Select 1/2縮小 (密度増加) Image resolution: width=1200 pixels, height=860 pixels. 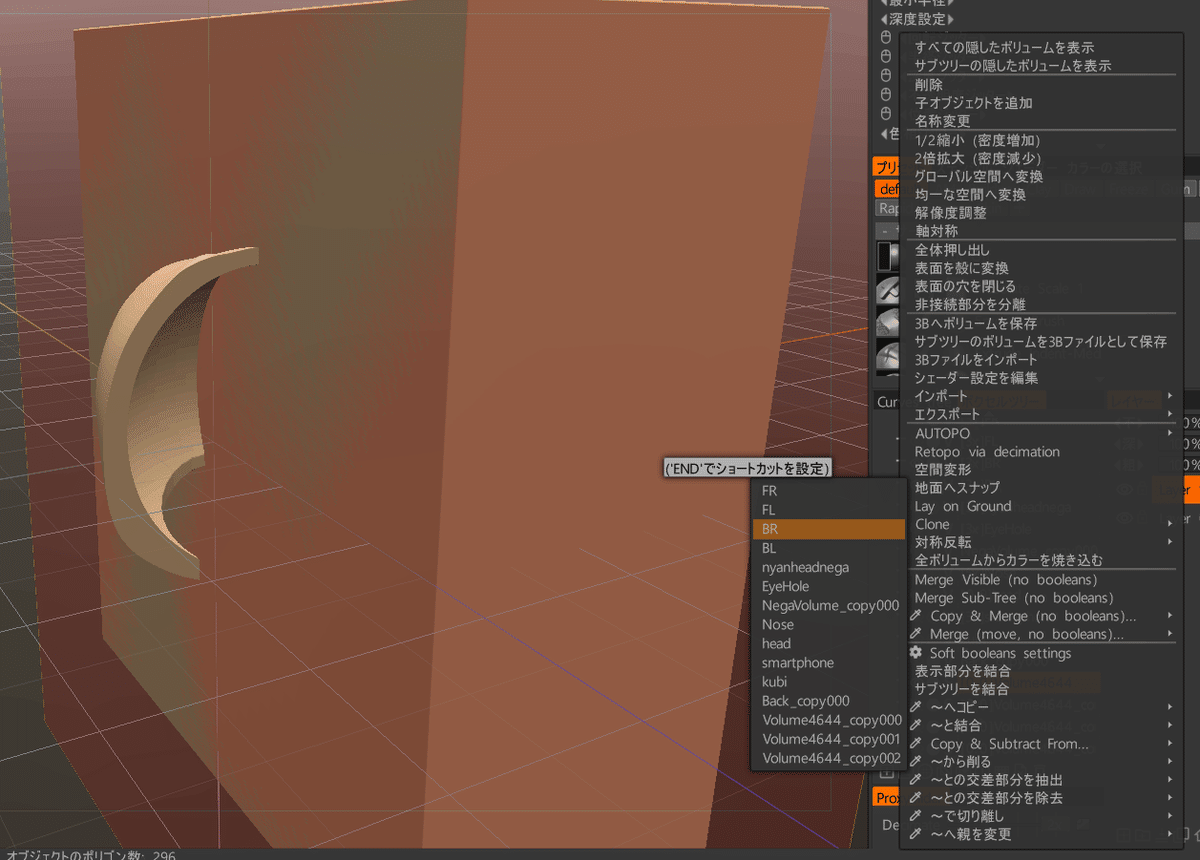[x=978, y=141]
